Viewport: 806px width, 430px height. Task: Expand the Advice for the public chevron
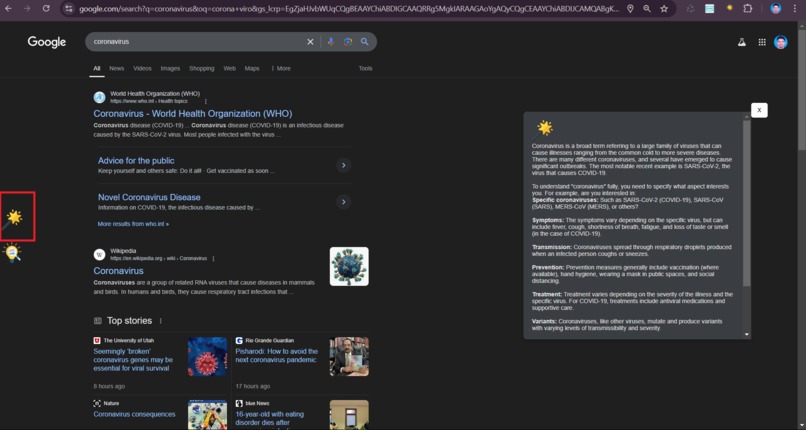343,165
